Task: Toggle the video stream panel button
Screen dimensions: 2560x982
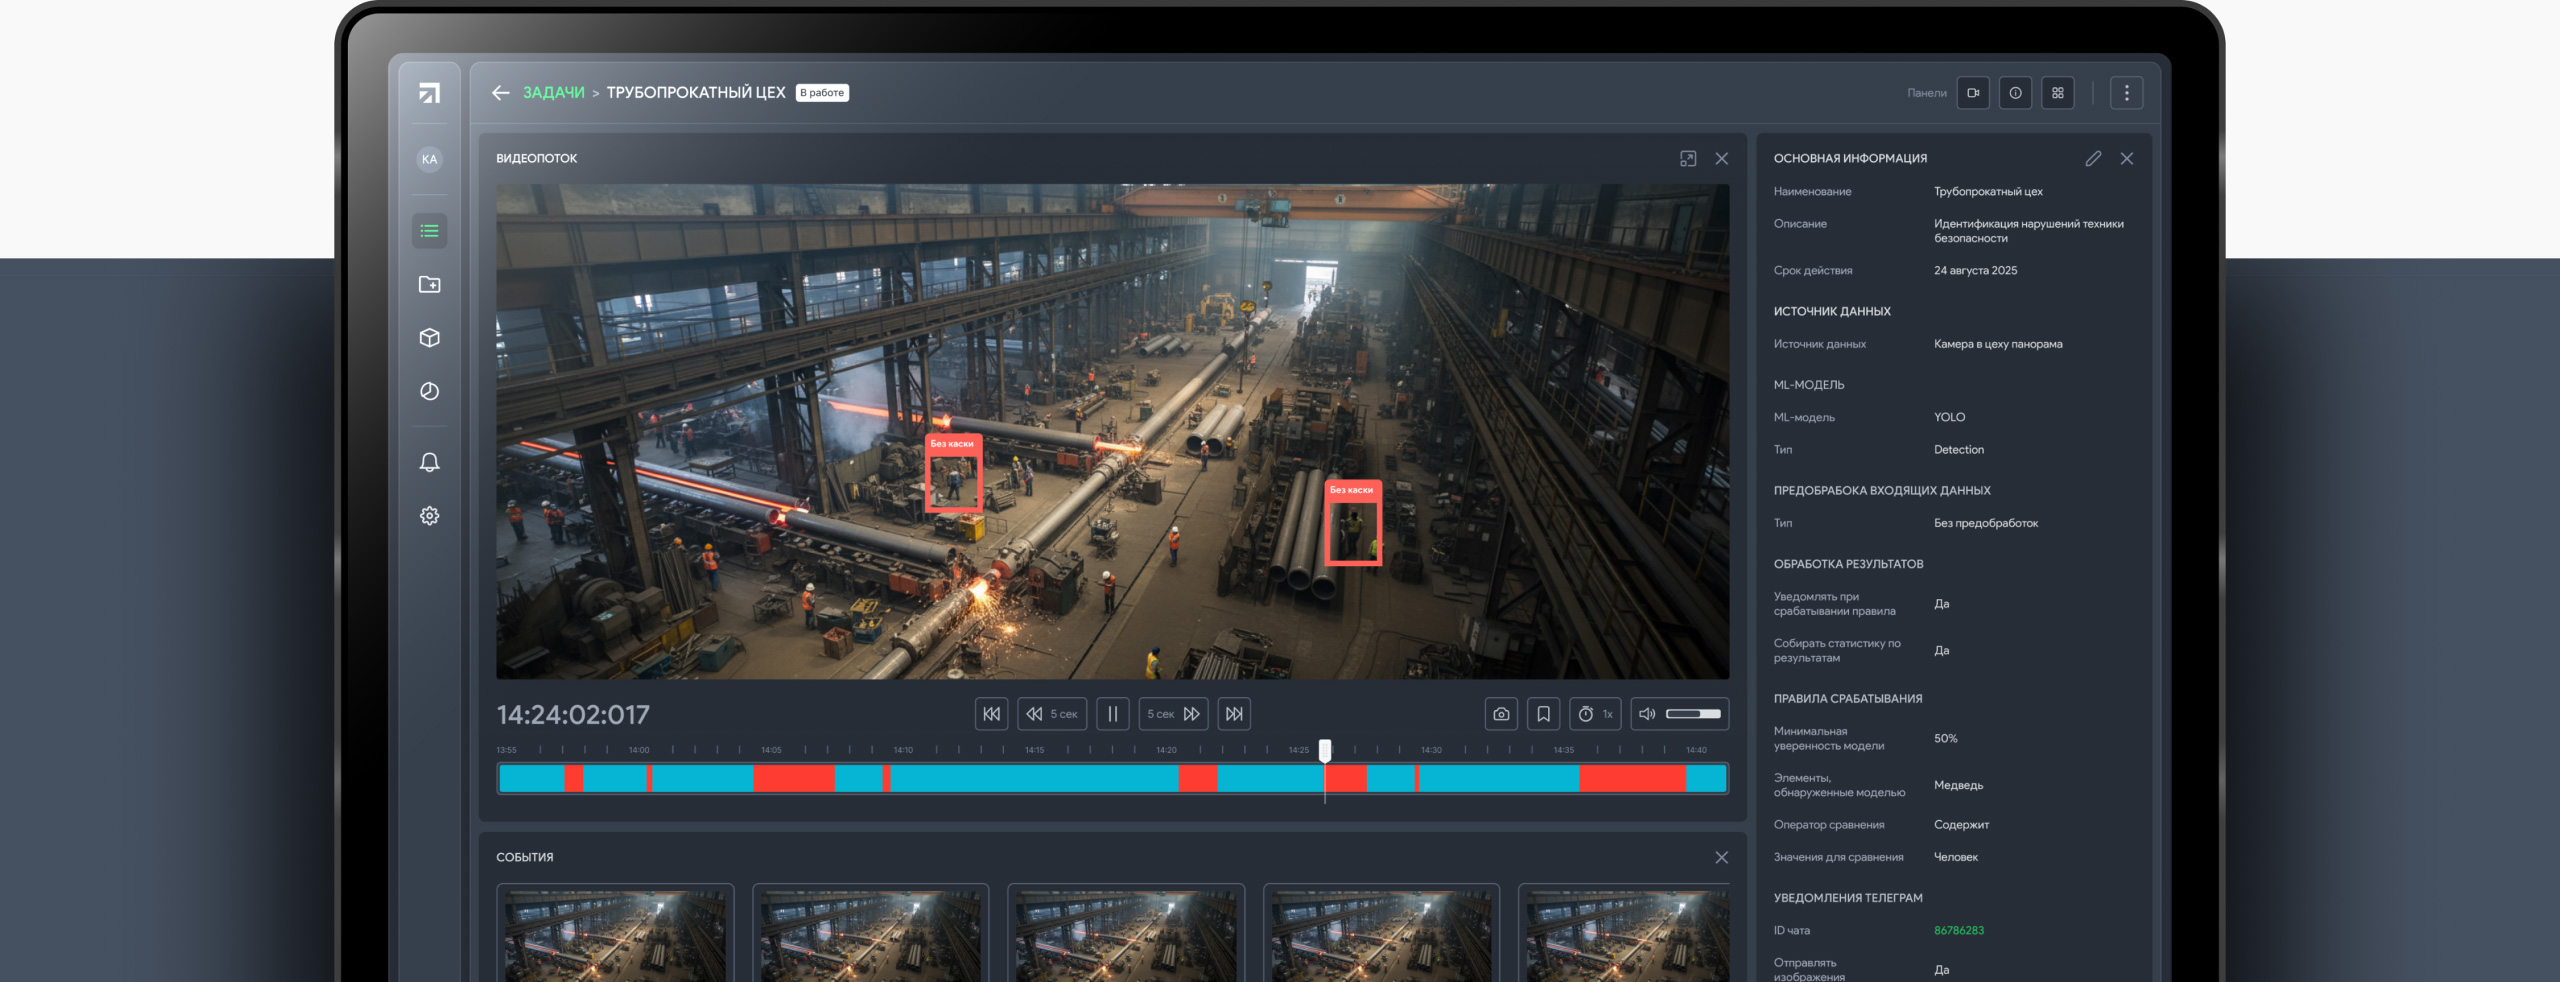Action: [x=1973, y=93]
